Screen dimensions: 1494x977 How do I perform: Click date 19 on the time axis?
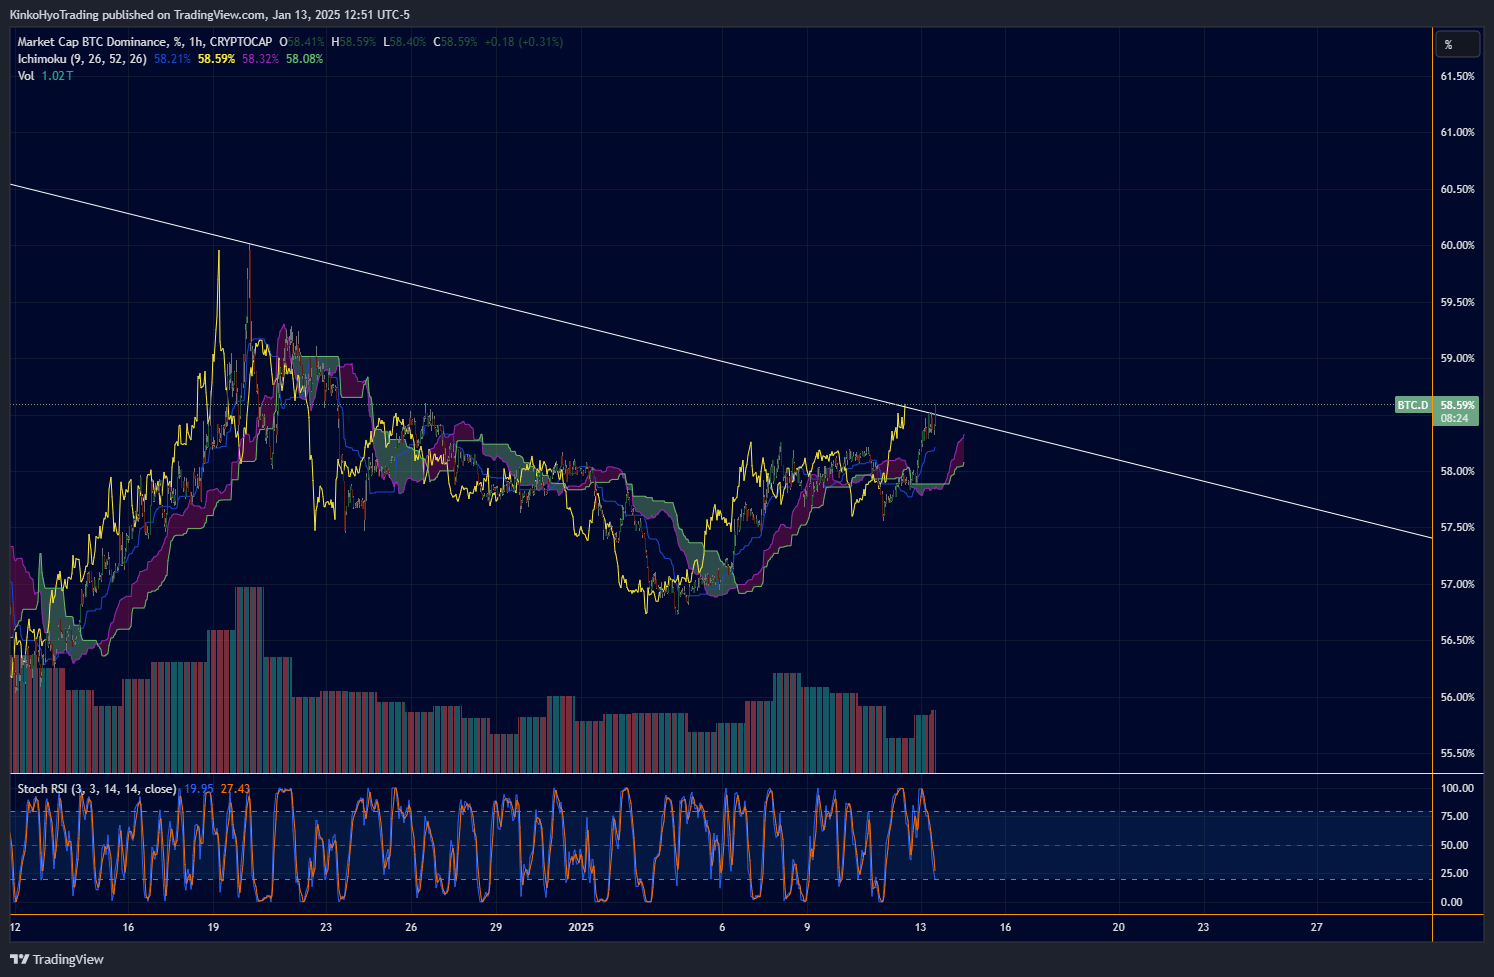point(213,927)
